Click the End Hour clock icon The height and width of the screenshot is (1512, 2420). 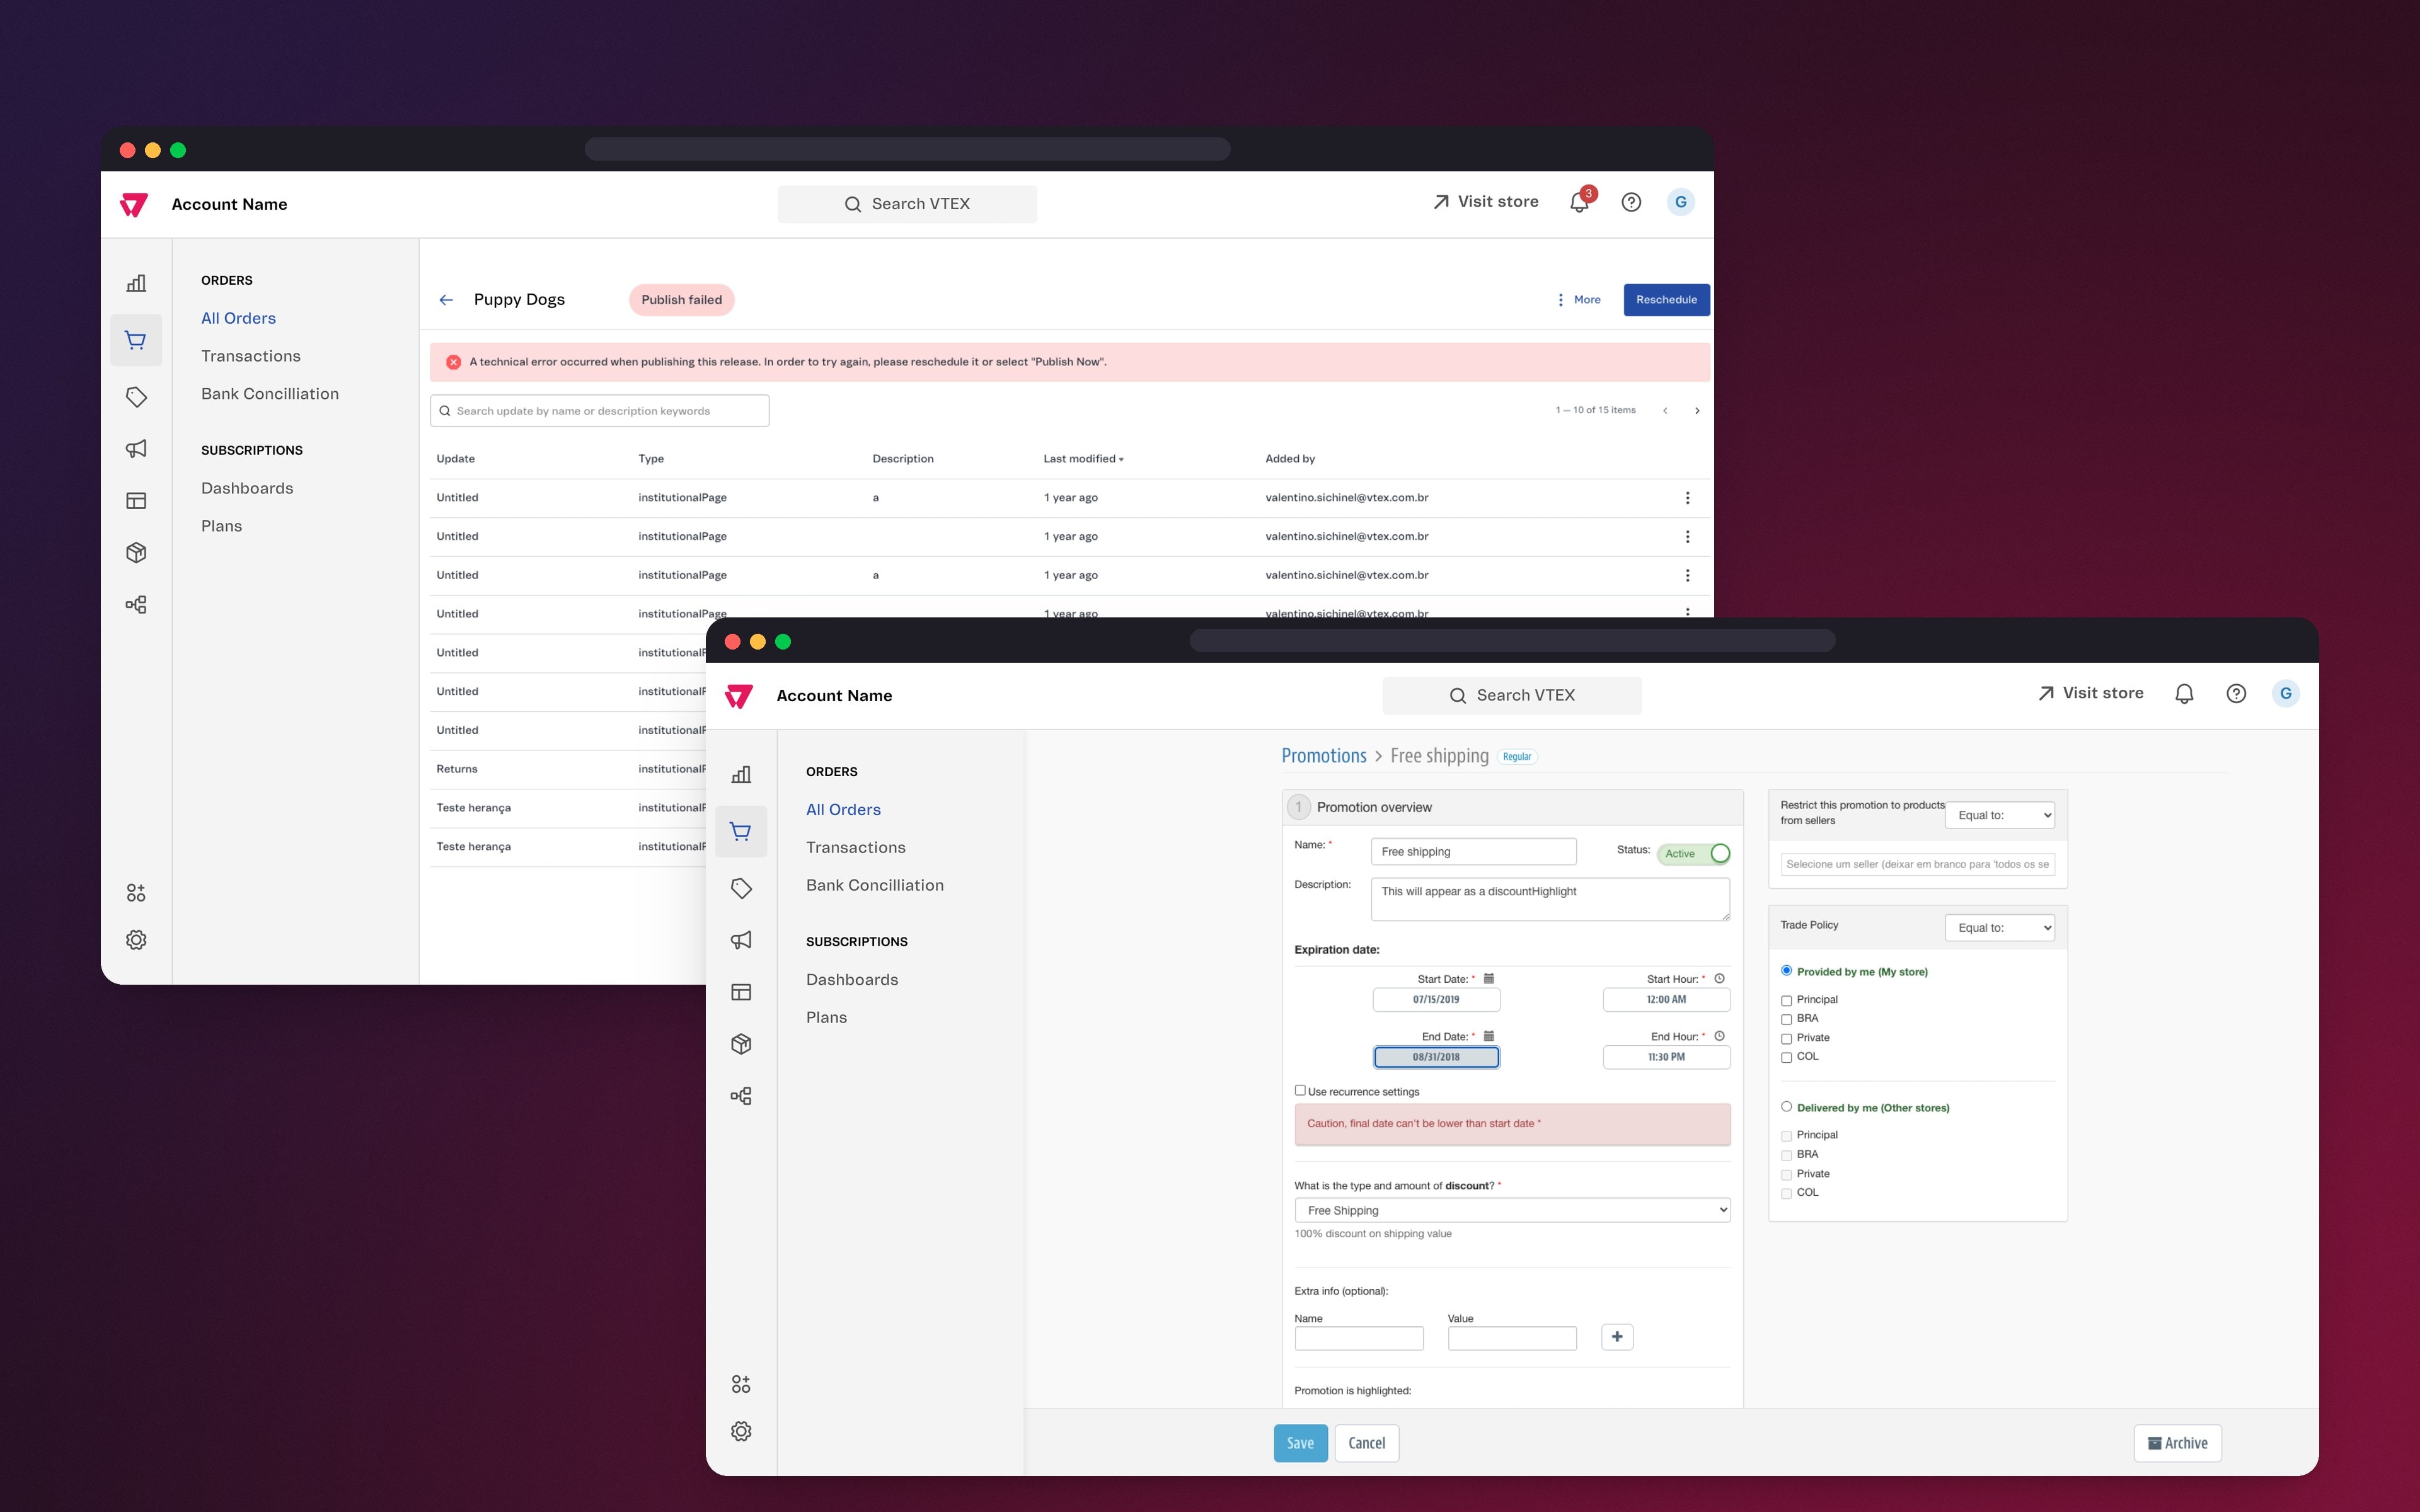[x=1719, y=1036]
